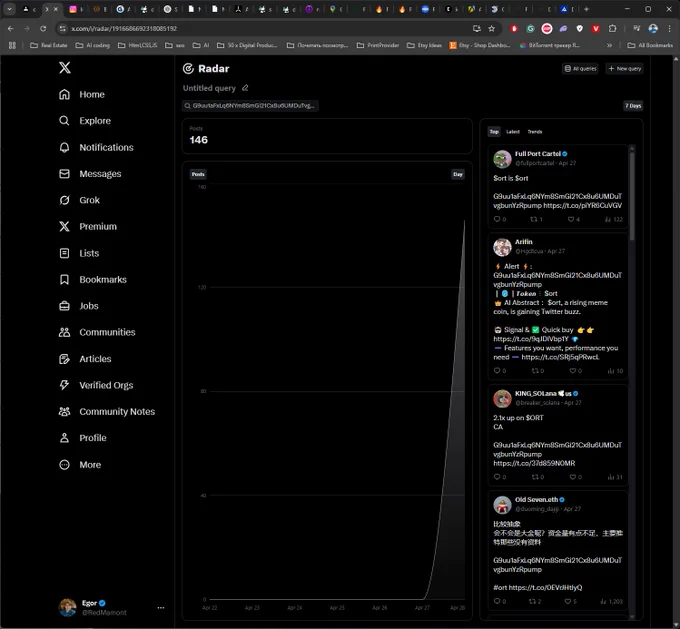The width and height of the screenshot is (680, 629).
Task: Open Communities from the sidebar
Action: tap(97, 332)
